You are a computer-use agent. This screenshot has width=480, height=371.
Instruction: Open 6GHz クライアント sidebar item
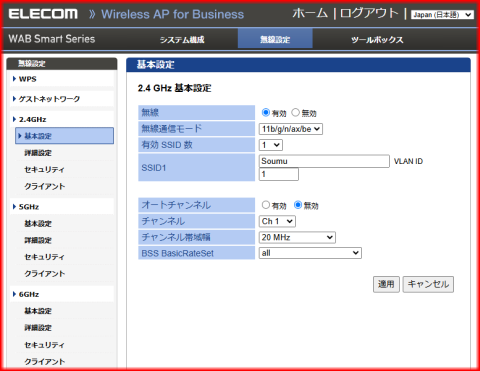[45, 361]
